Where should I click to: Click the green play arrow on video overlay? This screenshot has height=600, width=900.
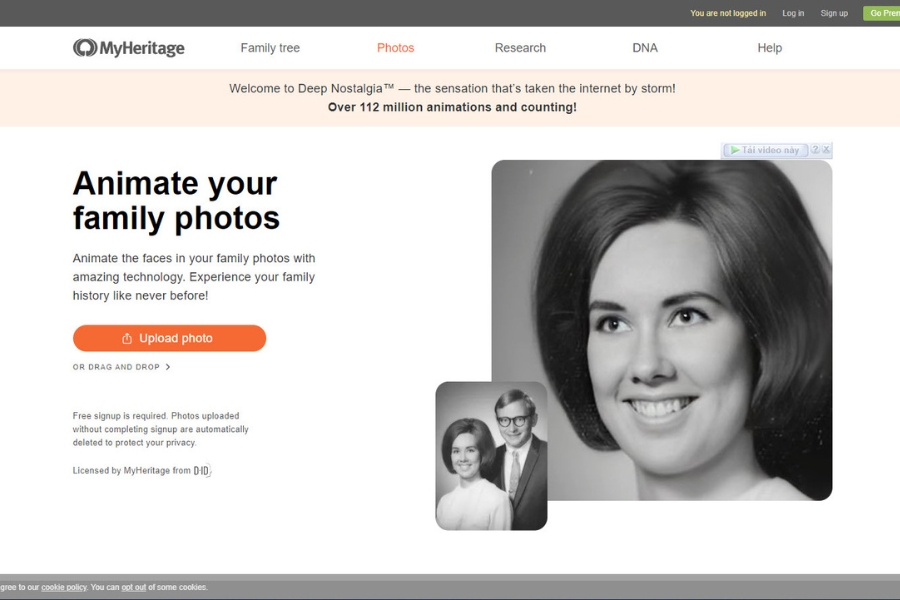[735, 150]
